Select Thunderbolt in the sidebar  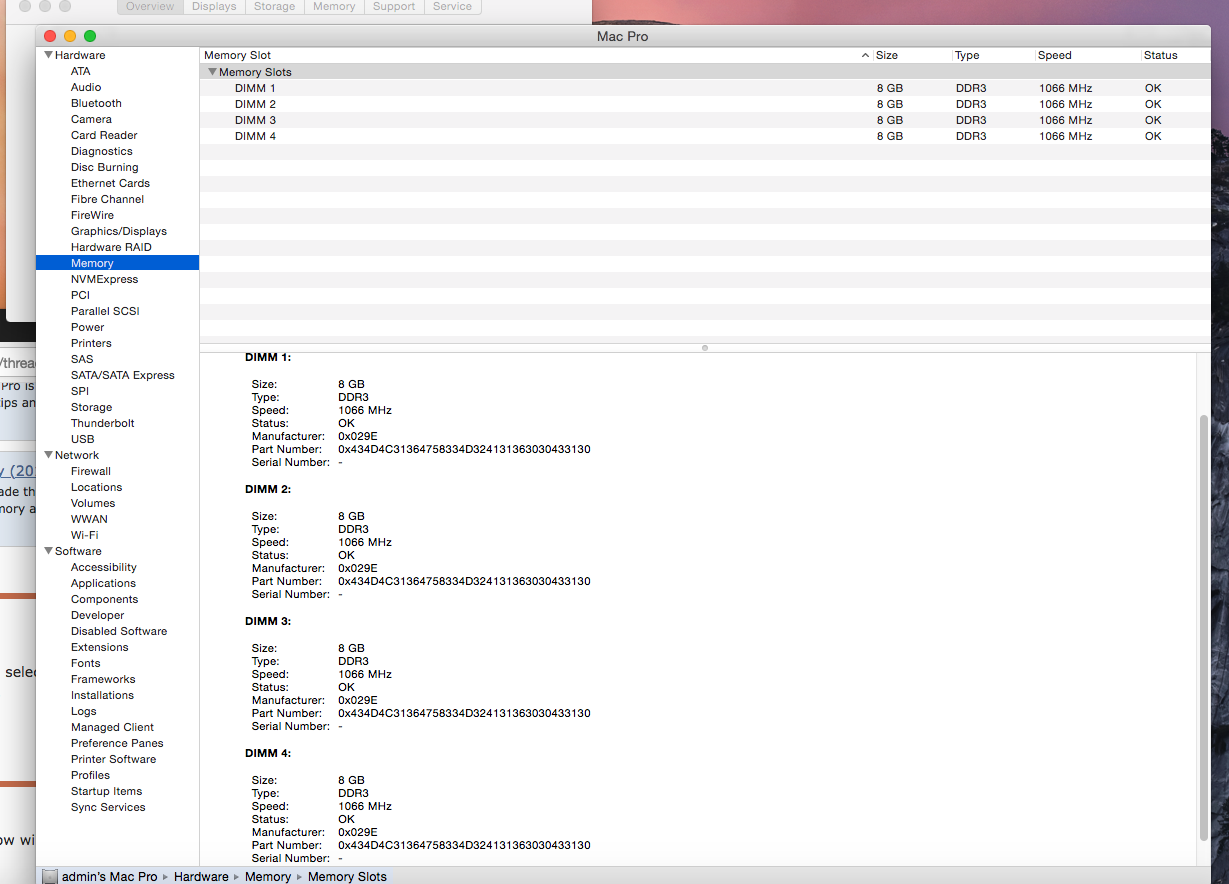102,423
